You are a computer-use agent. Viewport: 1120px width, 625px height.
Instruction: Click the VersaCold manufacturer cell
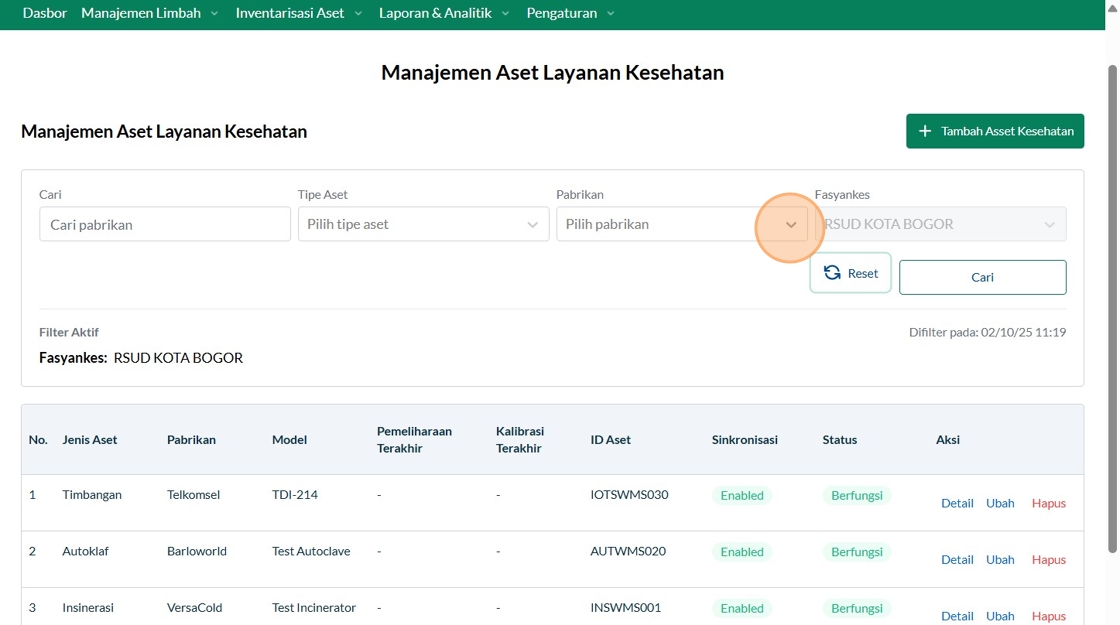(194, 607)
